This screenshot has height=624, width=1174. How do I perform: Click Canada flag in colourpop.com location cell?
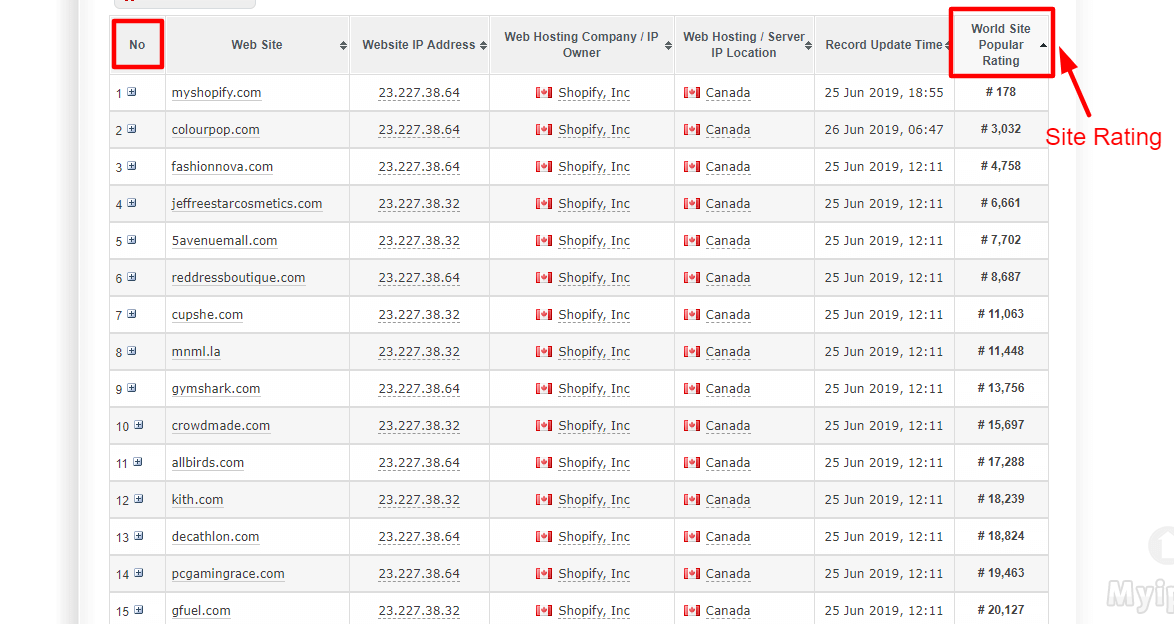(x=692, y=130)
